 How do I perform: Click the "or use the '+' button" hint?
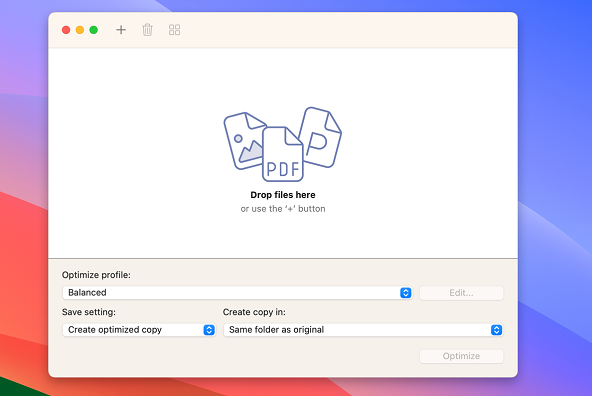[x=283, y=209]
